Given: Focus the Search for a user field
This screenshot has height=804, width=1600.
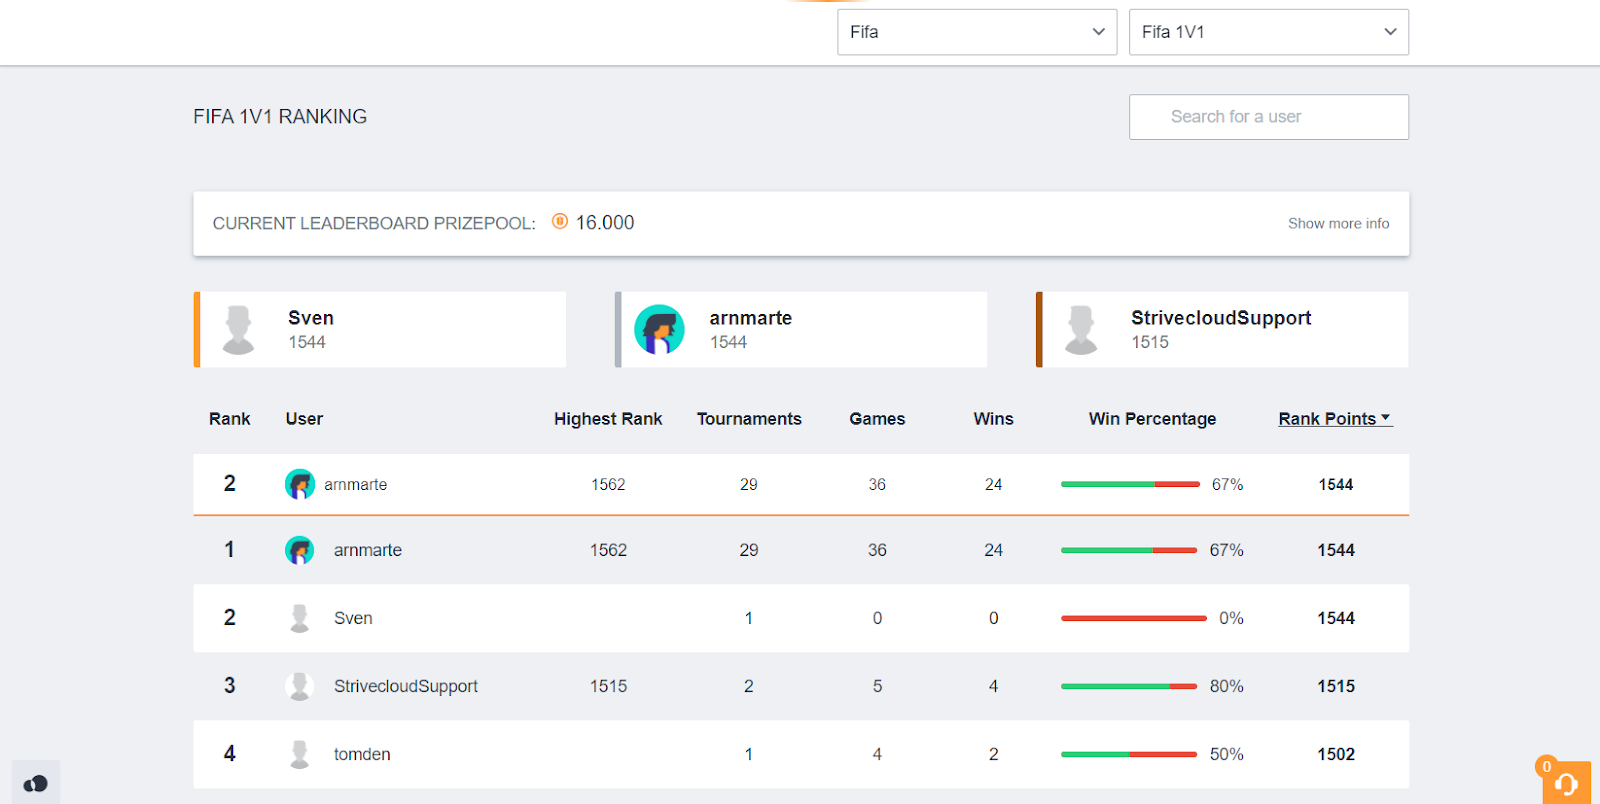Looking at the screenshot, I should pos(1268,117).
